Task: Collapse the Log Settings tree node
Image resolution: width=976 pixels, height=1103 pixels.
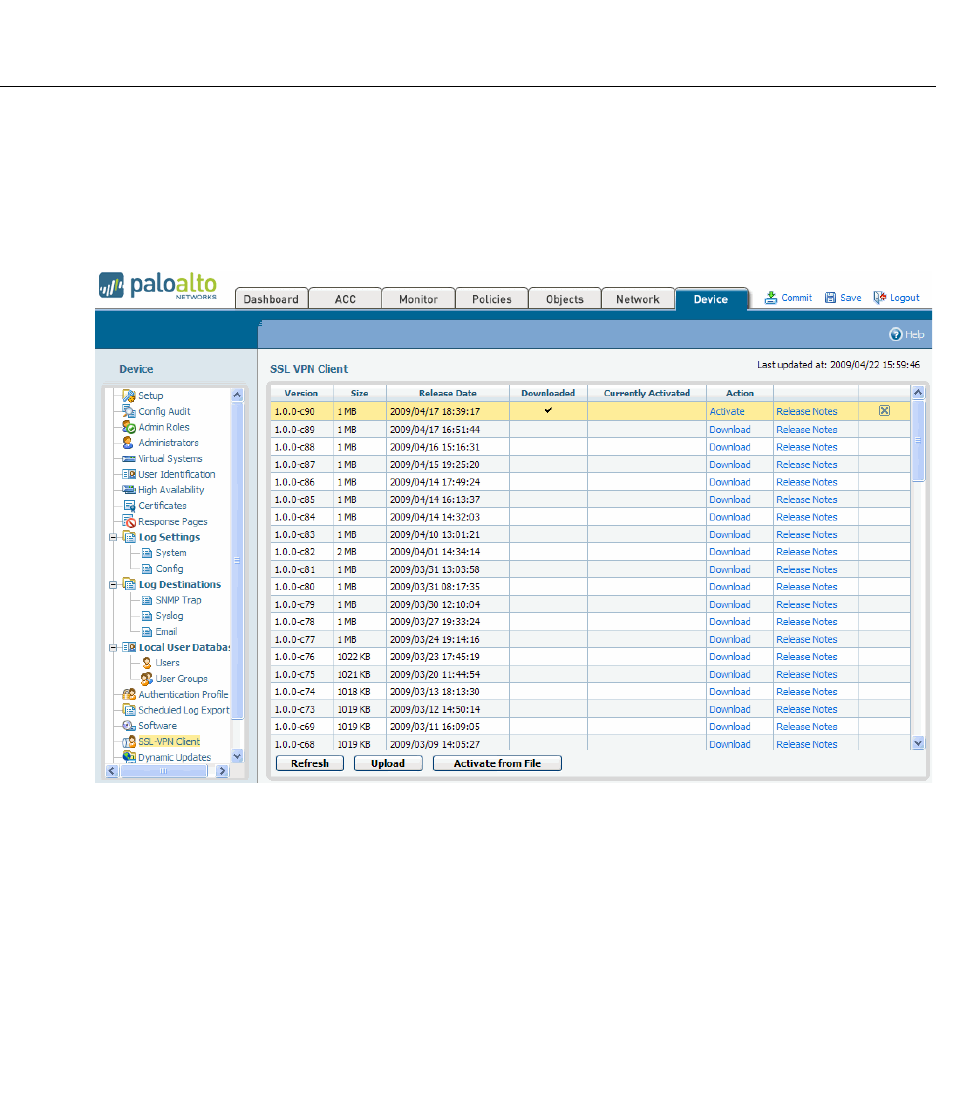Action: [x=113, y=537]
